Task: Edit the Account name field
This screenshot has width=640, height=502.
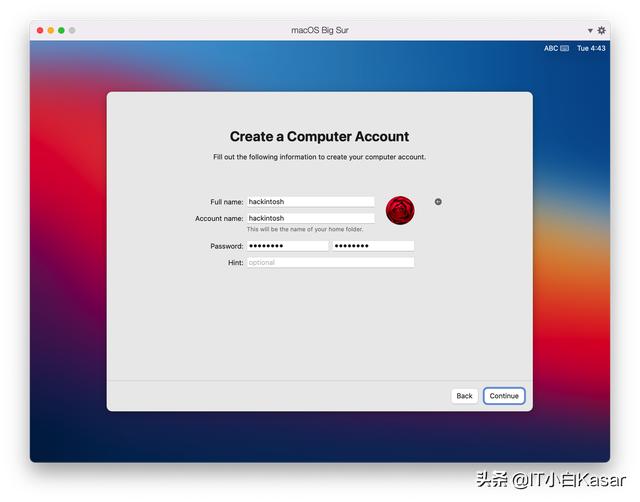Action: [x=310, y=218]
